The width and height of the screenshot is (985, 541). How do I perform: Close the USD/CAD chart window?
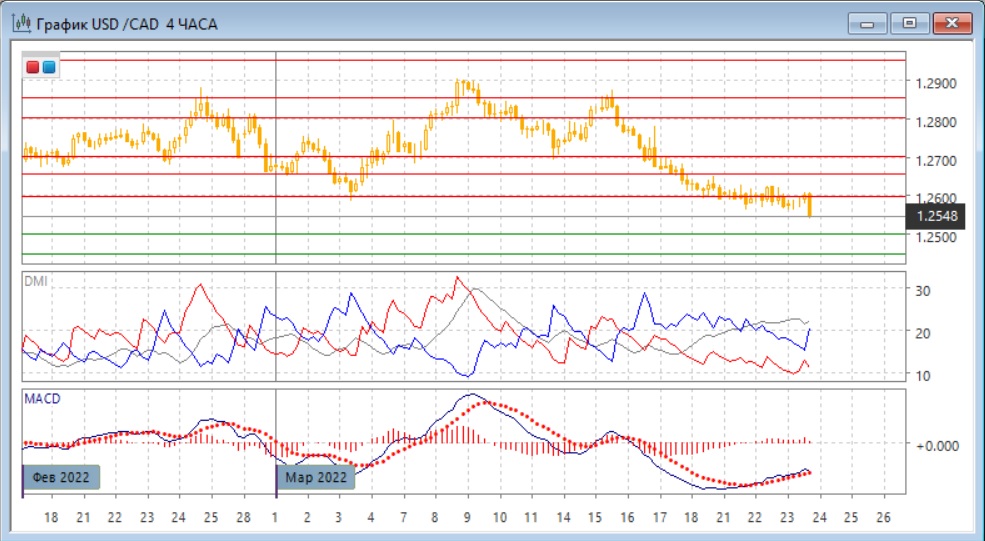point(951,22)
